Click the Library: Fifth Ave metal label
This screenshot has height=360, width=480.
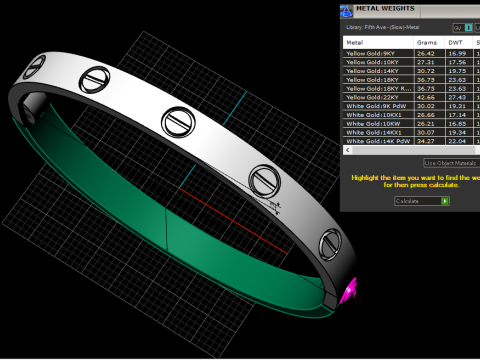pyautogui.click(x=382, y=27)
